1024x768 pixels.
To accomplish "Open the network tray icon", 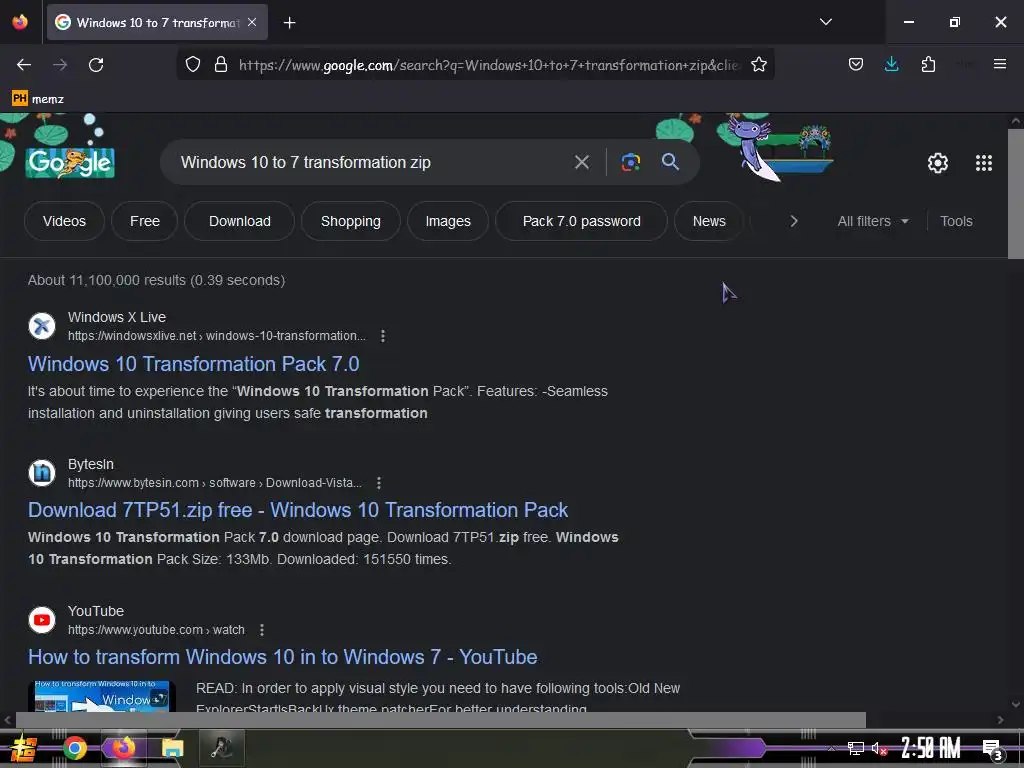I will coord(855,748).
